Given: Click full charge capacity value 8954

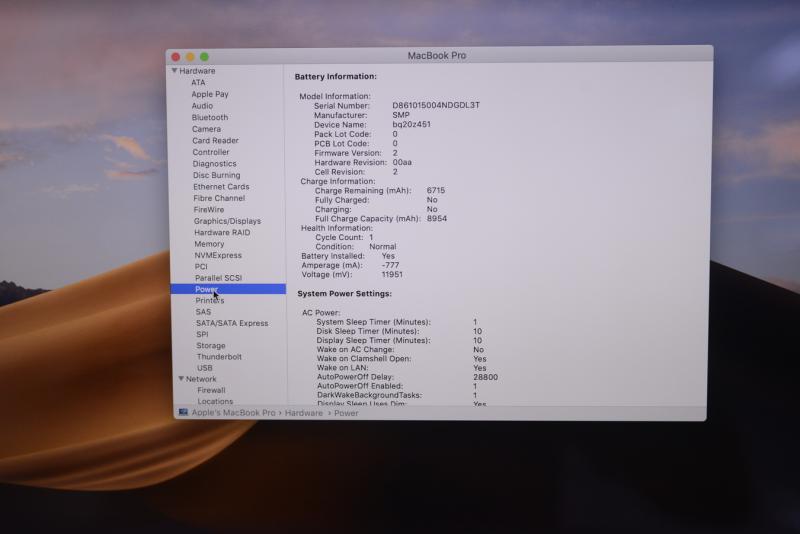Looking at the screenshot, I should (x=437, y=218).
